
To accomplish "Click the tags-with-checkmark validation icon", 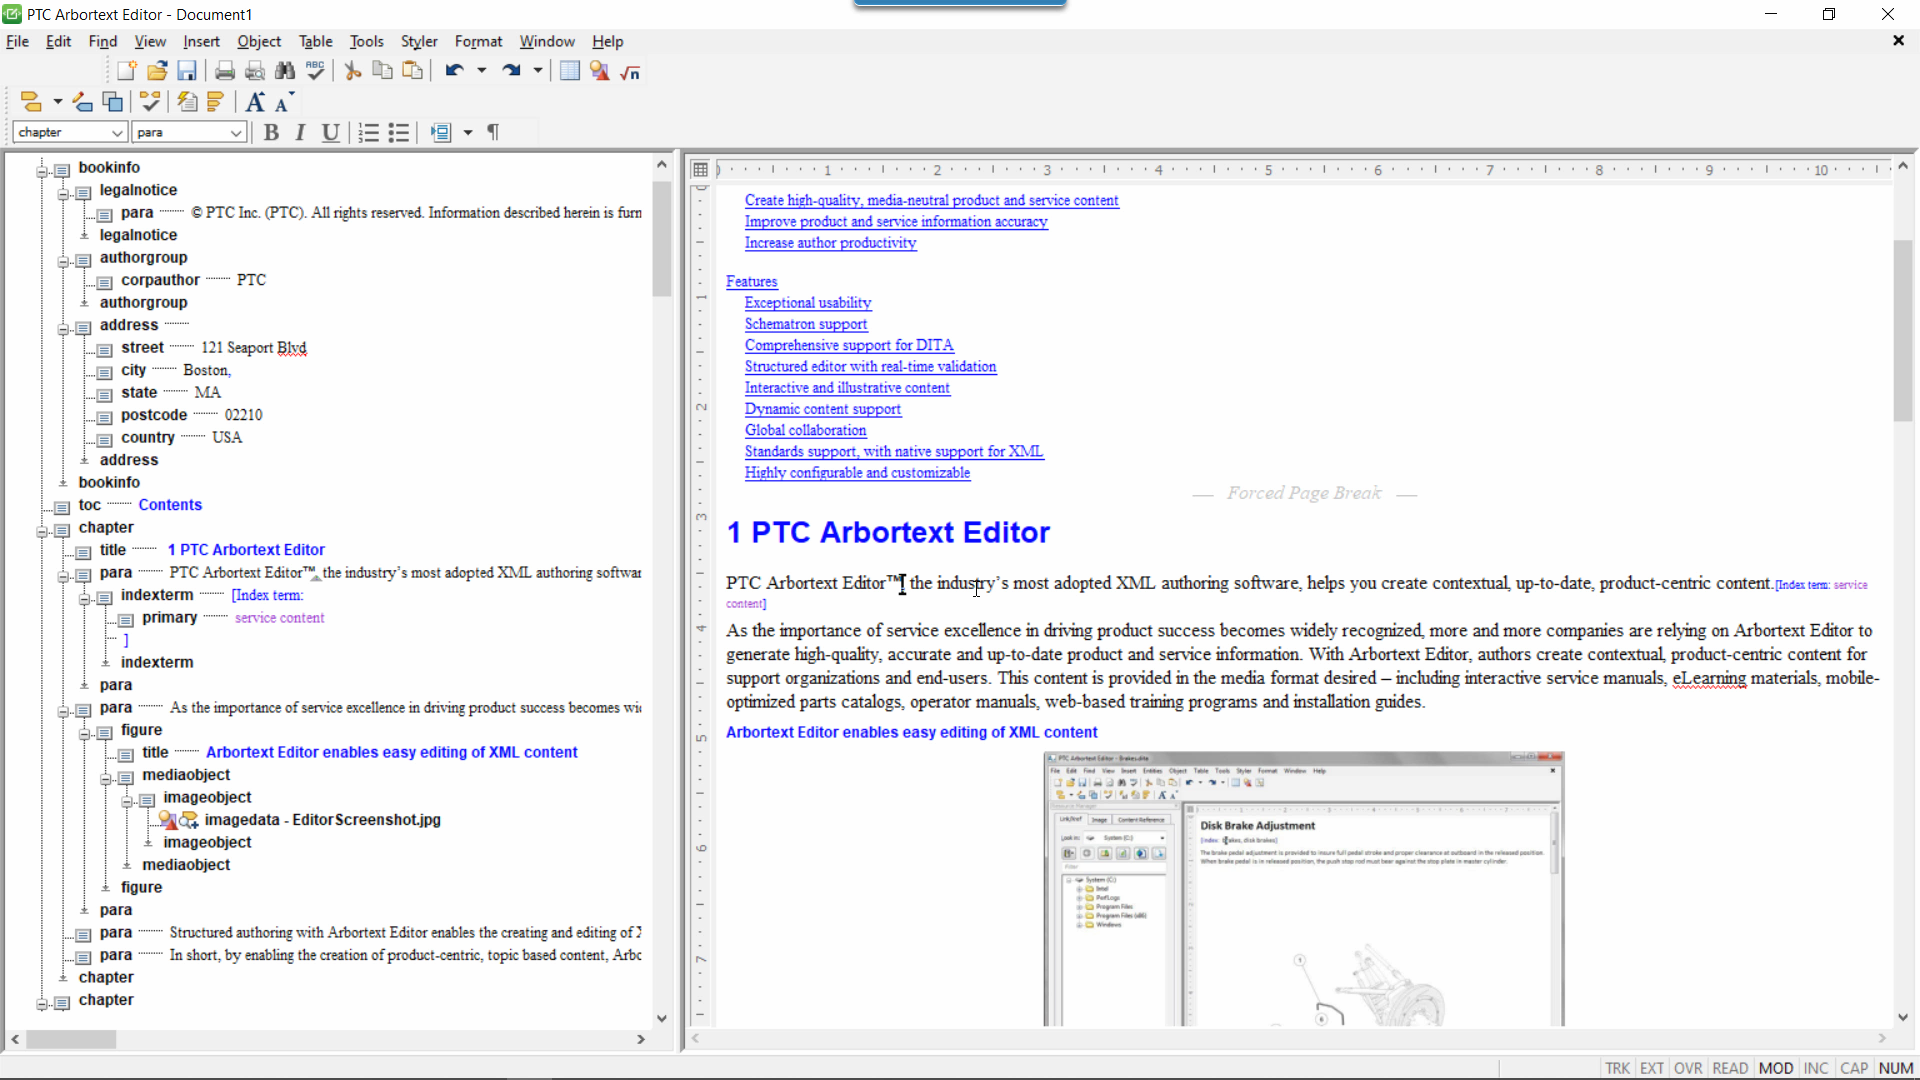I will [150, 102].
